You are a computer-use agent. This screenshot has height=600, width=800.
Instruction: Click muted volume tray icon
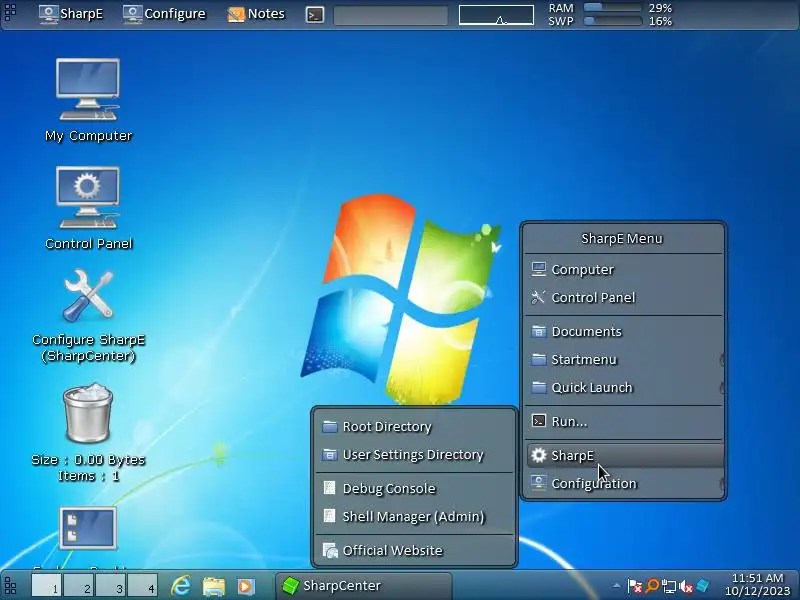pos(686,586)
